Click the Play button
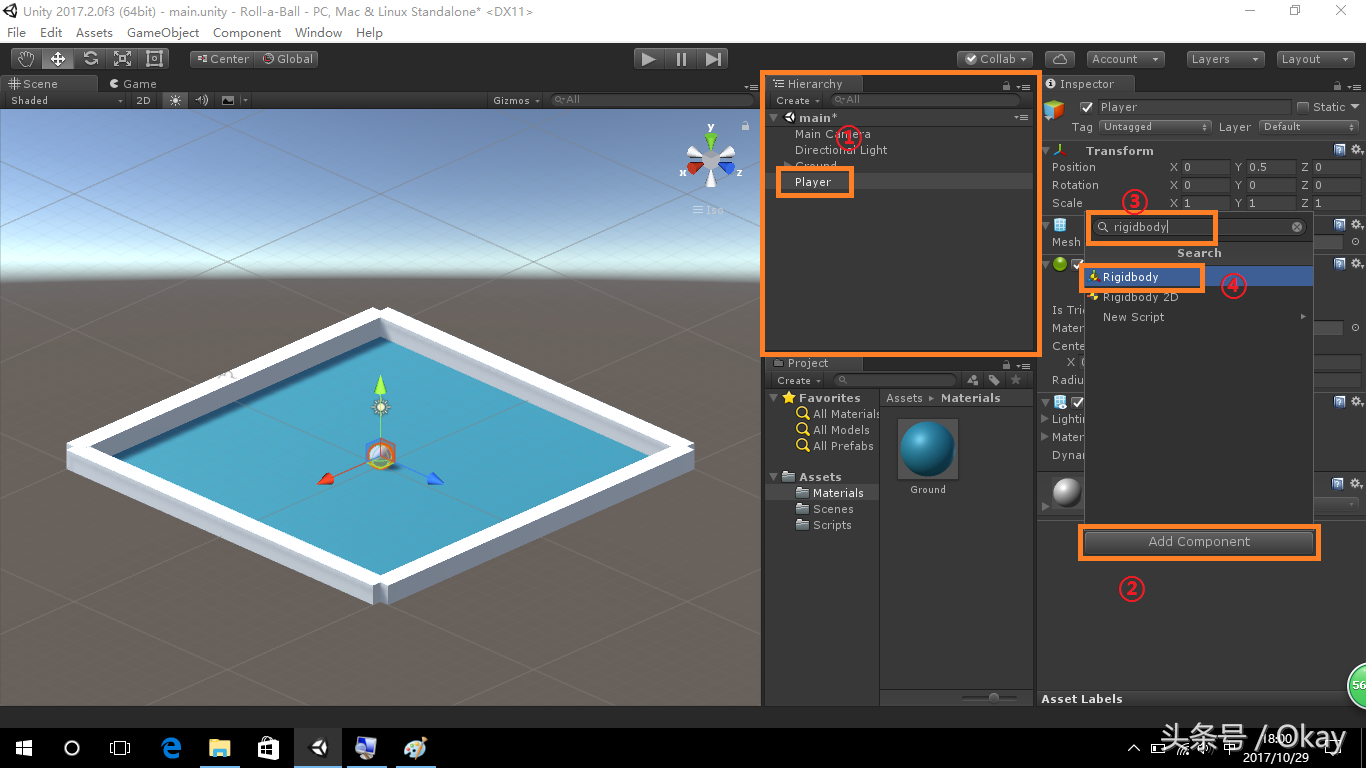Viewport: 1366px width, 768px height. click(649, 59)
